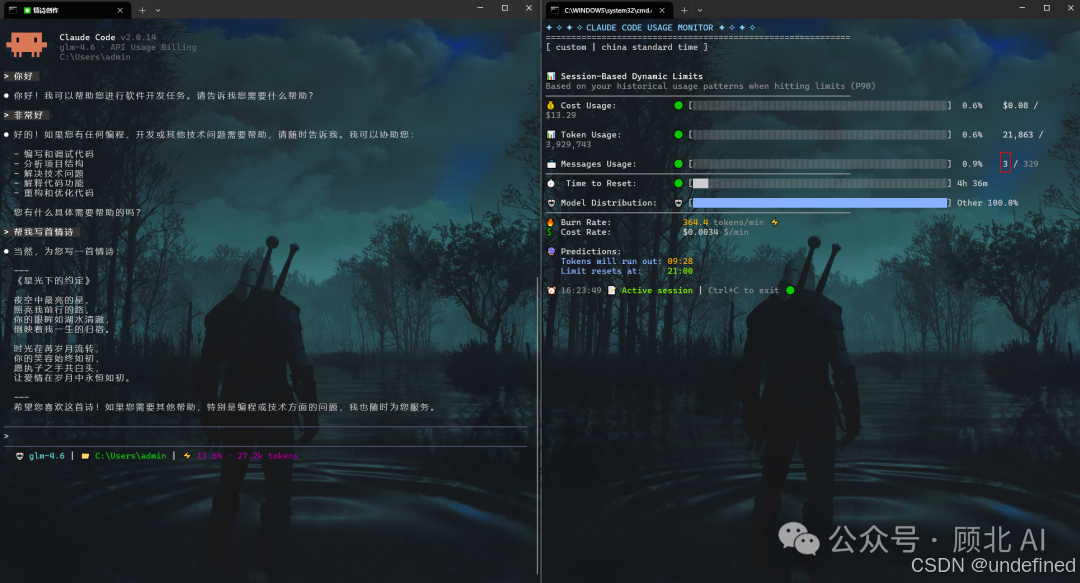Click the '重构和优化代码' list item
This screenshot has height=583, width=1080.
tap(54, 193)
